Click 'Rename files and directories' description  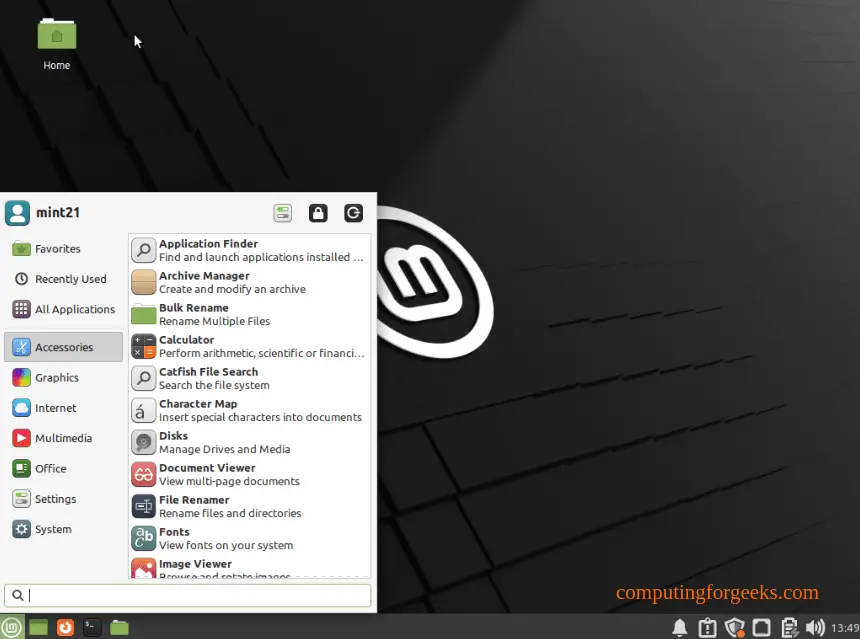coord(230,513)
